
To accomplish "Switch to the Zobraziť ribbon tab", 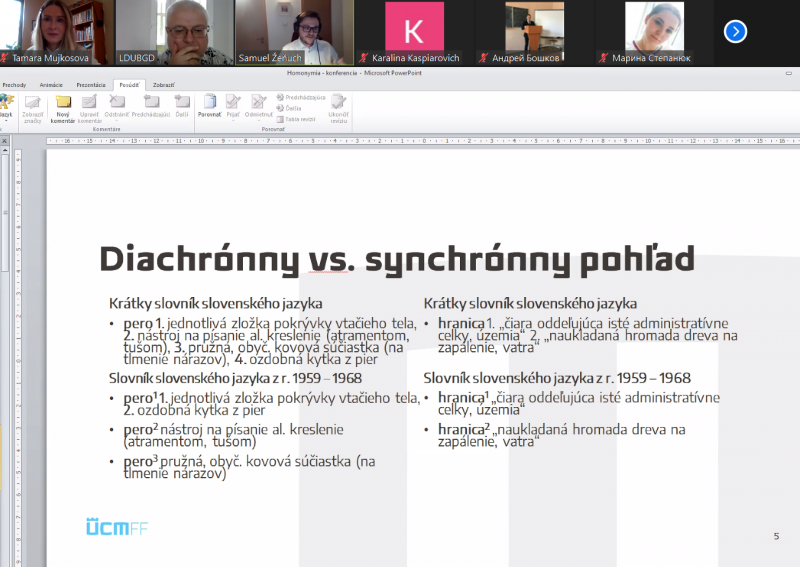I will tap(163, 85).
